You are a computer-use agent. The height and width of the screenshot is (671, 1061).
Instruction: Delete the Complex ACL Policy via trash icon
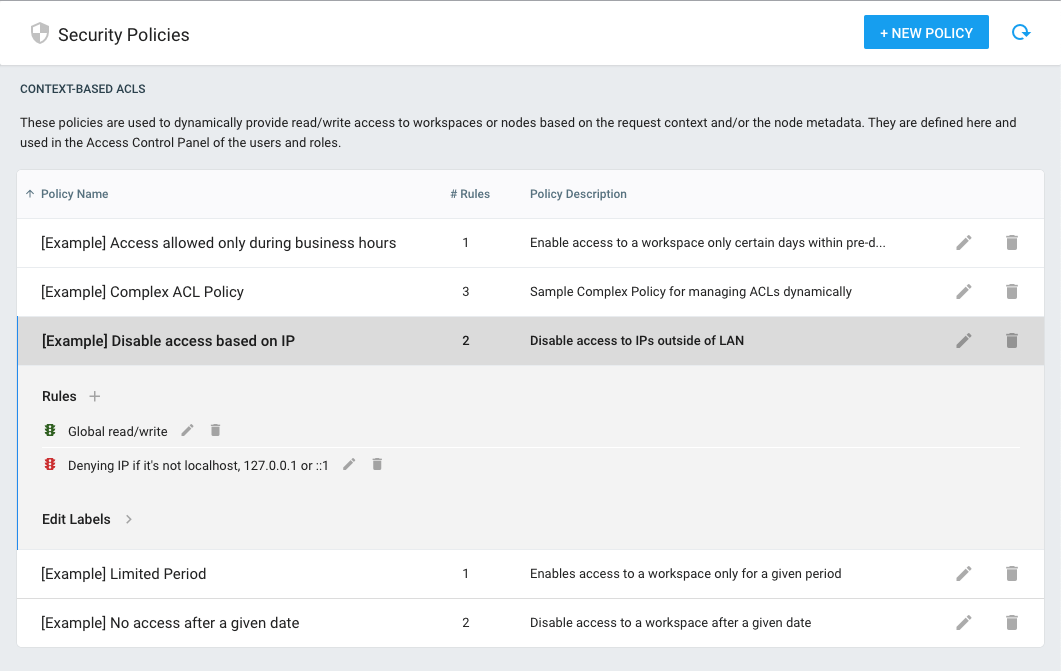point(1012,292)
